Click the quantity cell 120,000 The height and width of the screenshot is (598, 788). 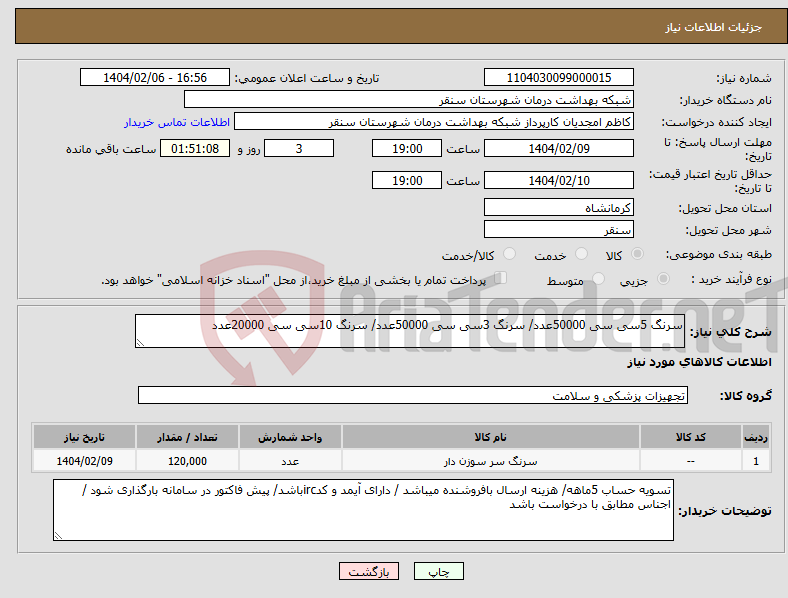click(187, 461)
